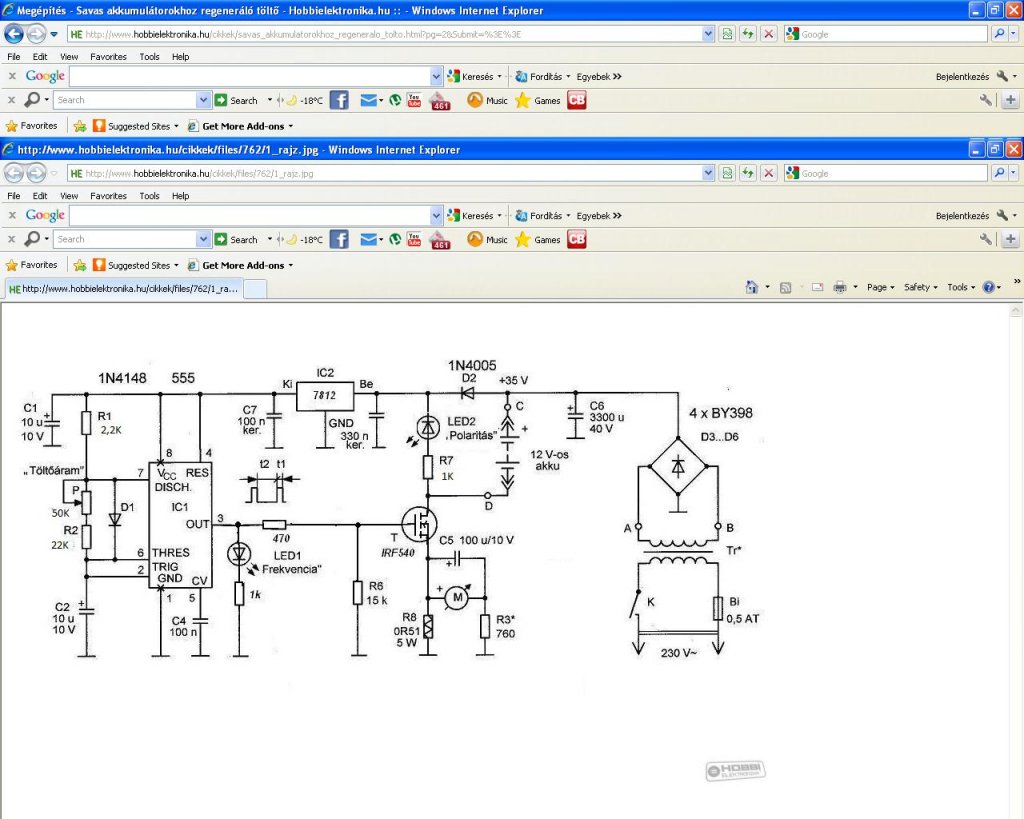Viewport: 1024px width, 819px height.
Task: Click the 461 counter icon in Megépítés window
Action: tap(441, 101)
